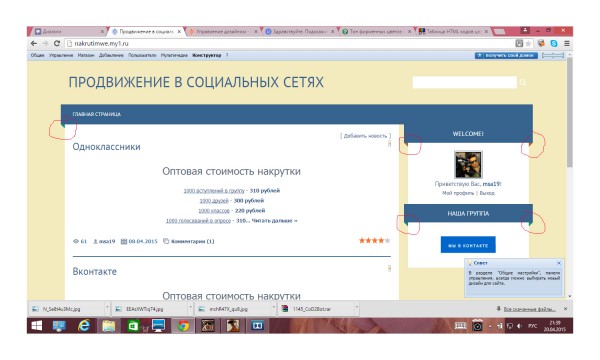Click the taskbar clock showing 21:39
The image size is (600, 360).
(554, 326)
